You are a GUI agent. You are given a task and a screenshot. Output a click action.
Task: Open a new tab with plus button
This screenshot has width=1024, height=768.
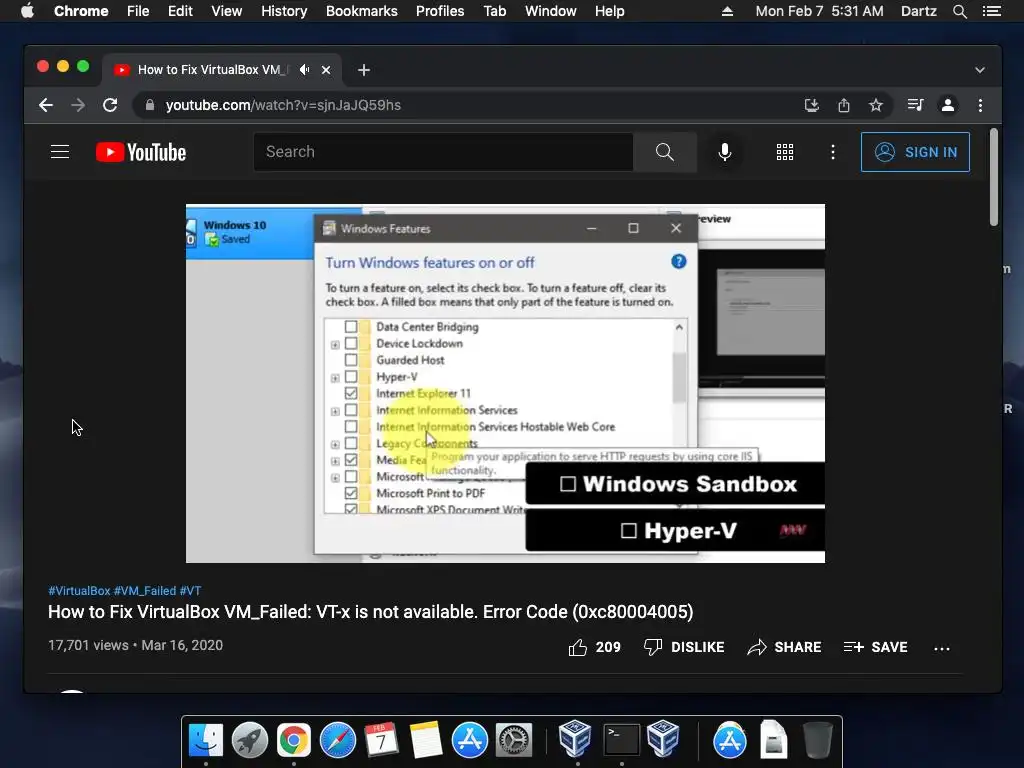[364, 70]
